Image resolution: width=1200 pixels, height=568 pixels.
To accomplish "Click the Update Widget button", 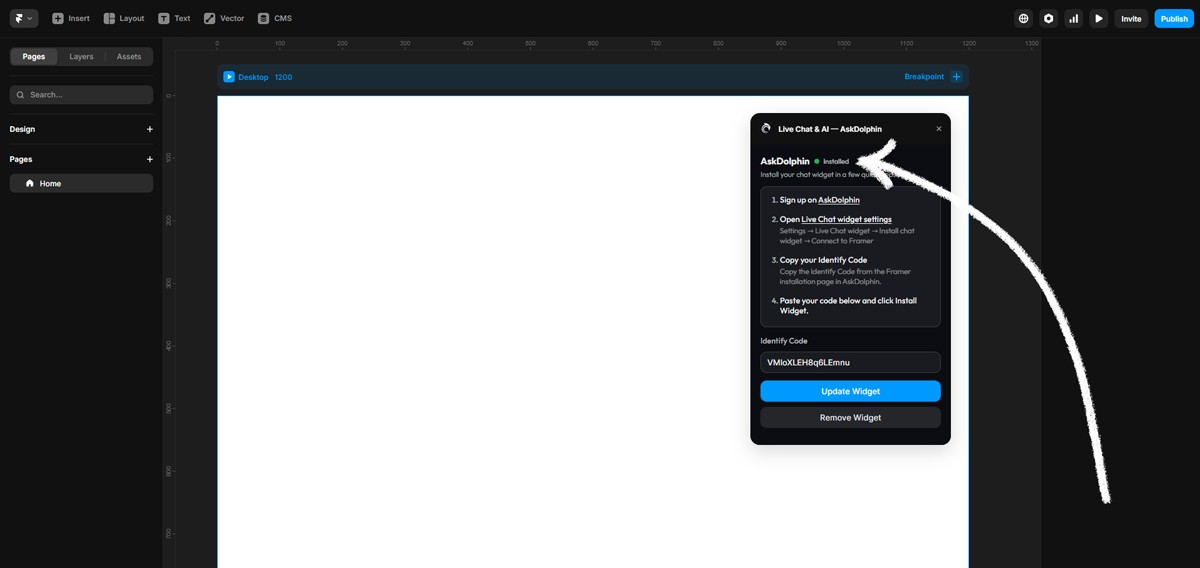I will pyautogui.click(x=850, y=391).
